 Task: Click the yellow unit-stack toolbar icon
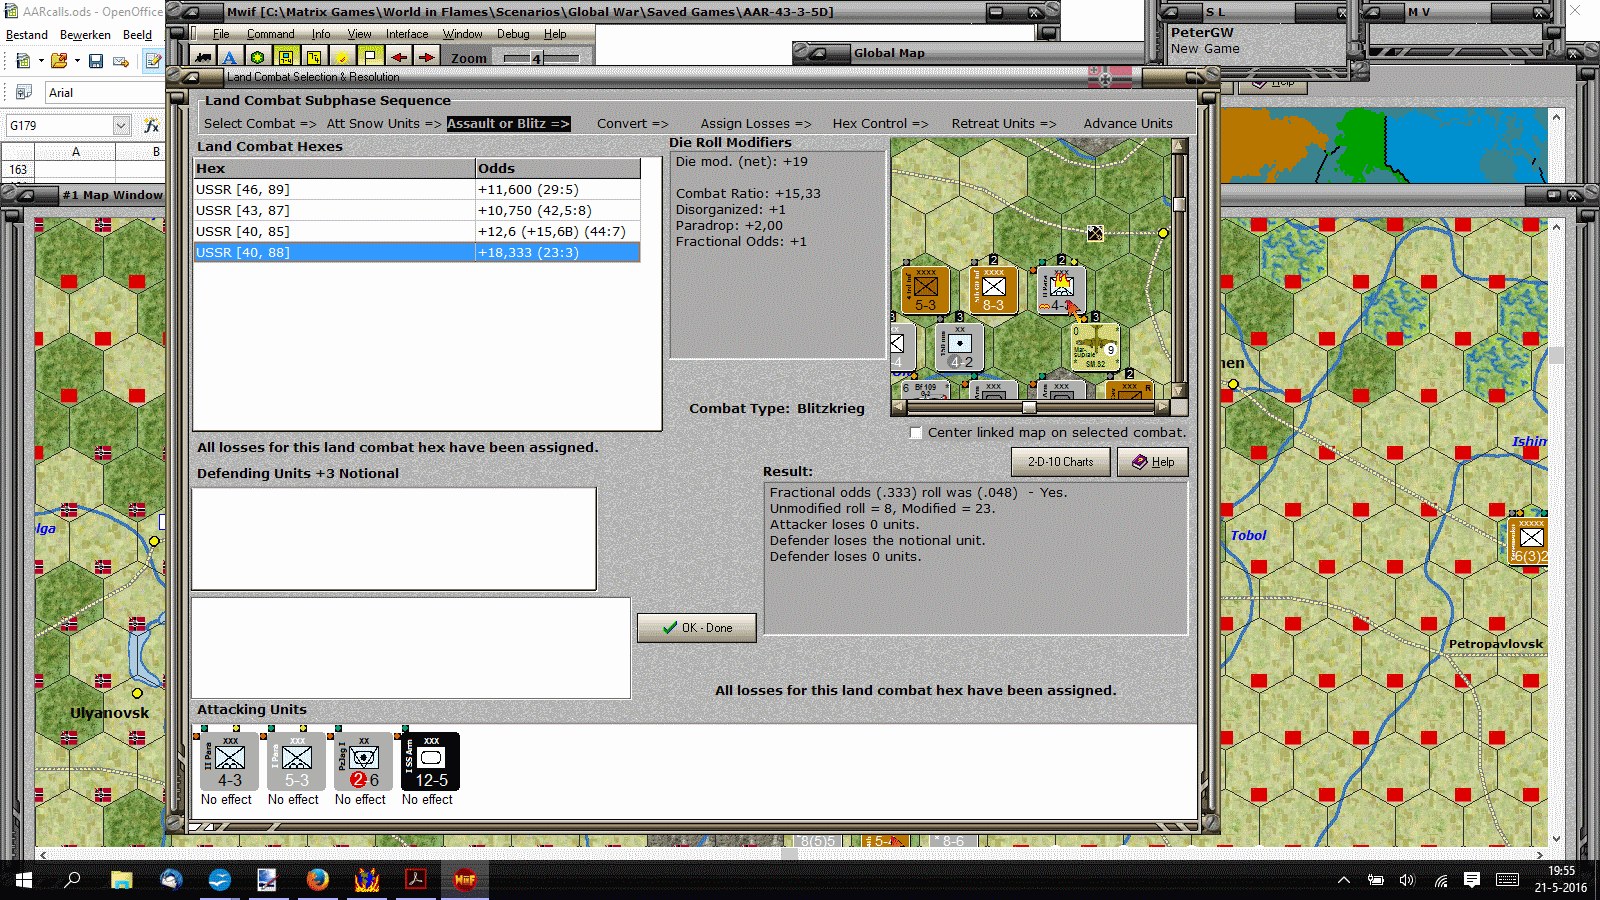286,57
